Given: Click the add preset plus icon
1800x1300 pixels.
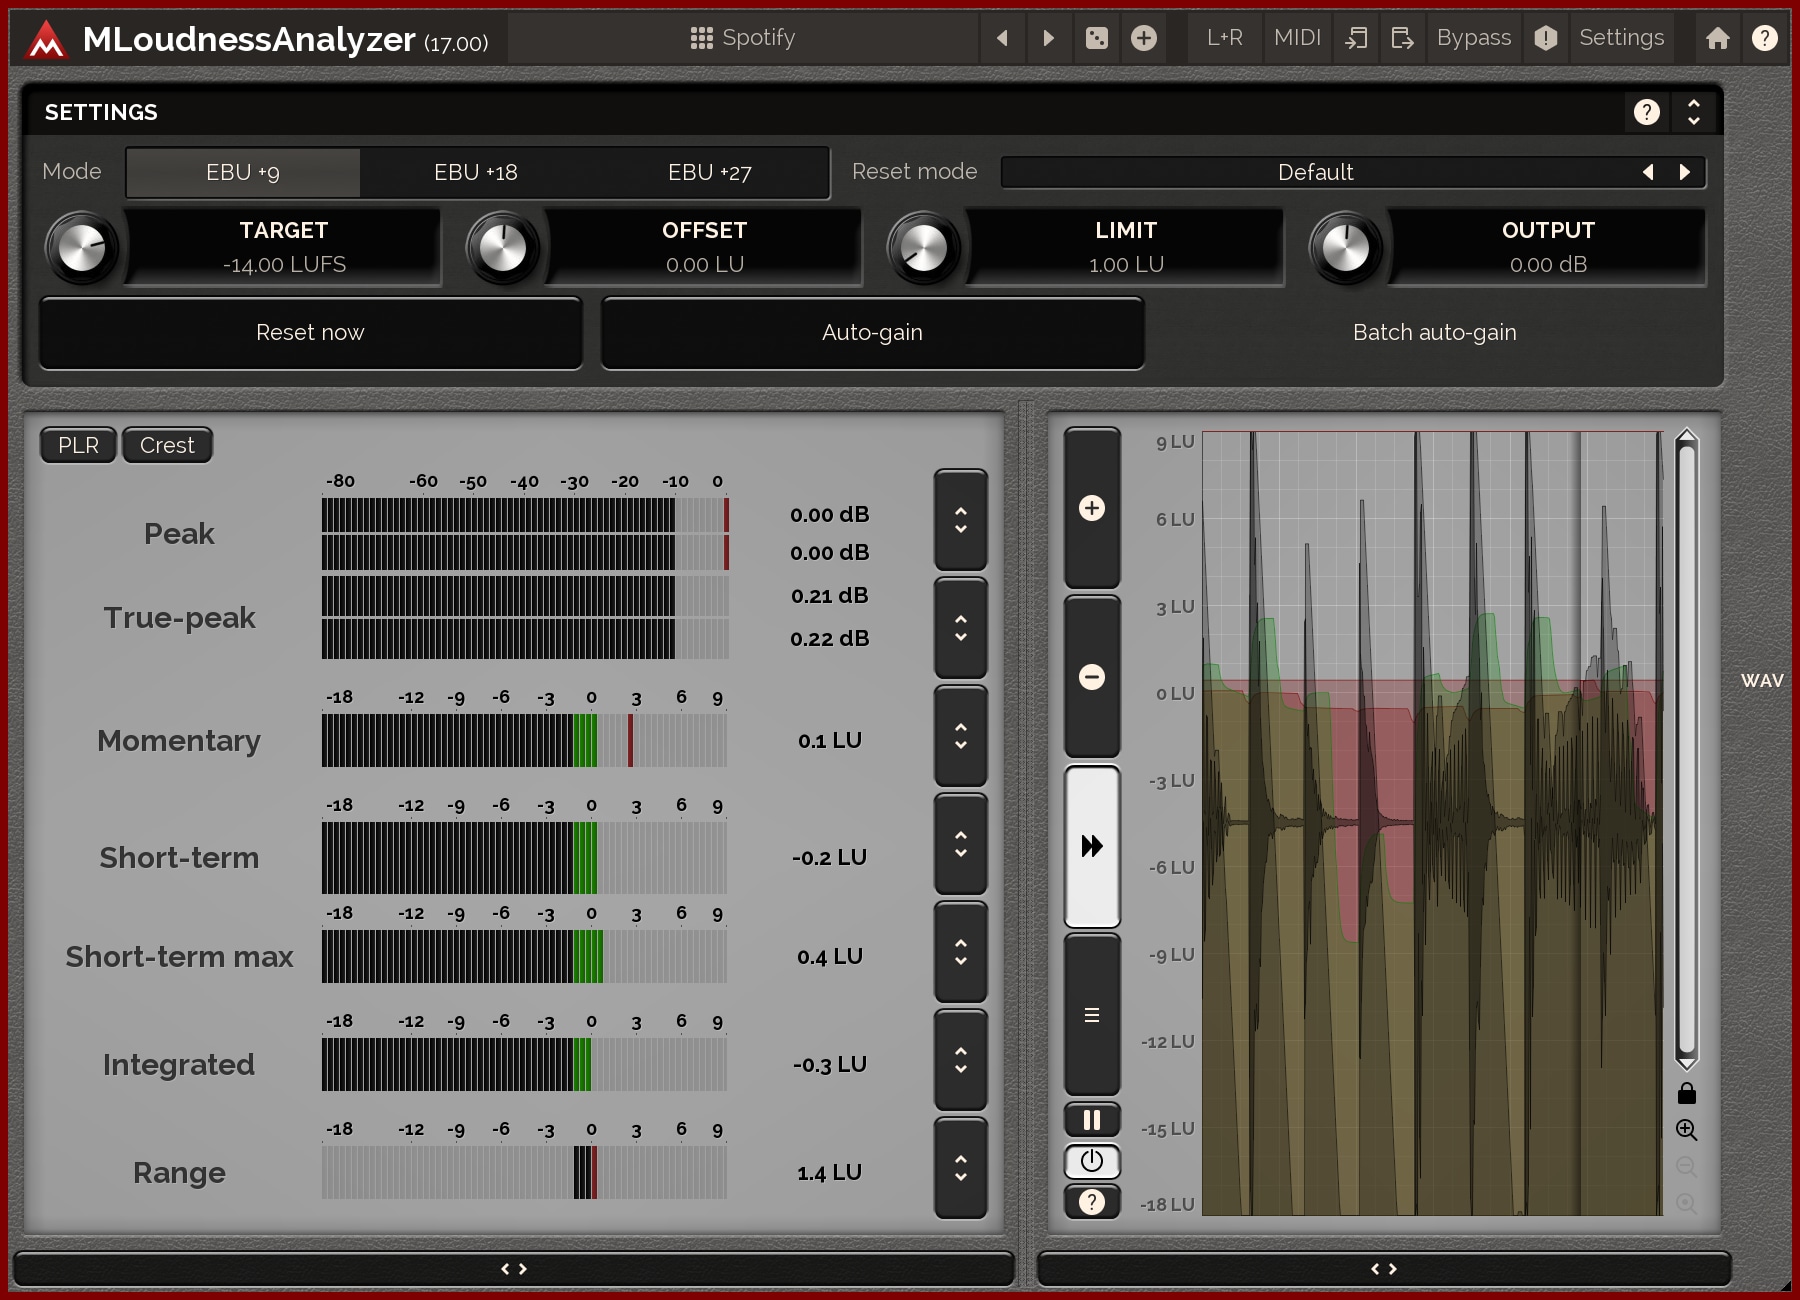Looking at the screenshot, I should (1143, 38).
